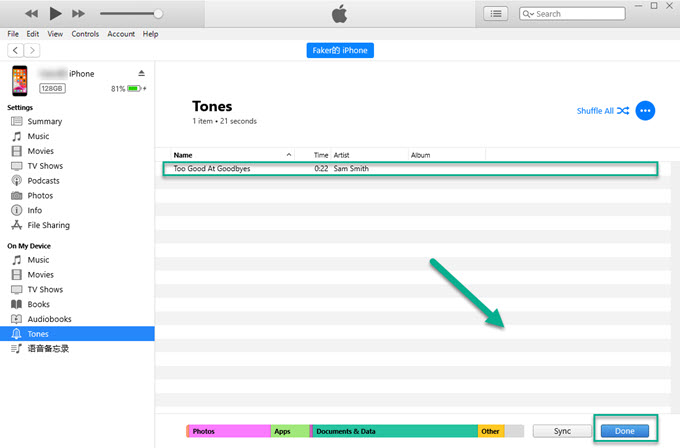Screen dimensions: 680x448
Task: Click the 0:22 time cell
Action: pos(321,169)
